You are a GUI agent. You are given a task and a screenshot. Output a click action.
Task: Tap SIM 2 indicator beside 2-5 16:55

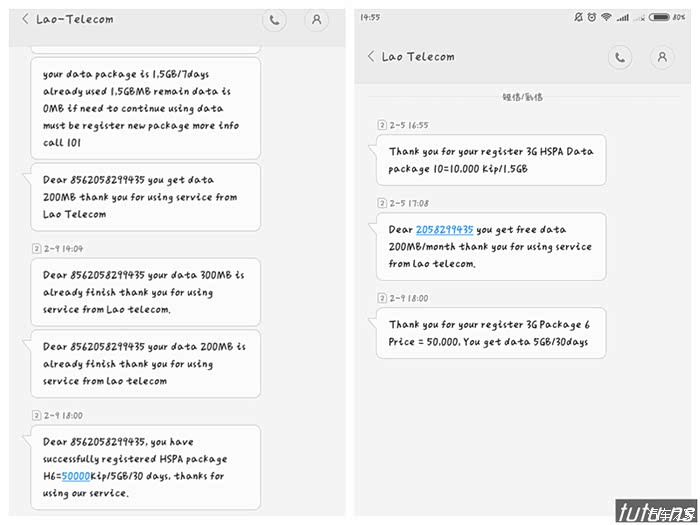[382, 125]
